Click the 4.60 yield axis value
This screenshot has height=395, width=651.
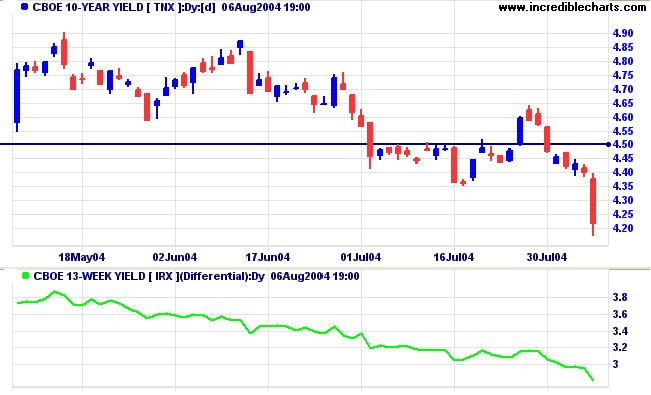623,117
